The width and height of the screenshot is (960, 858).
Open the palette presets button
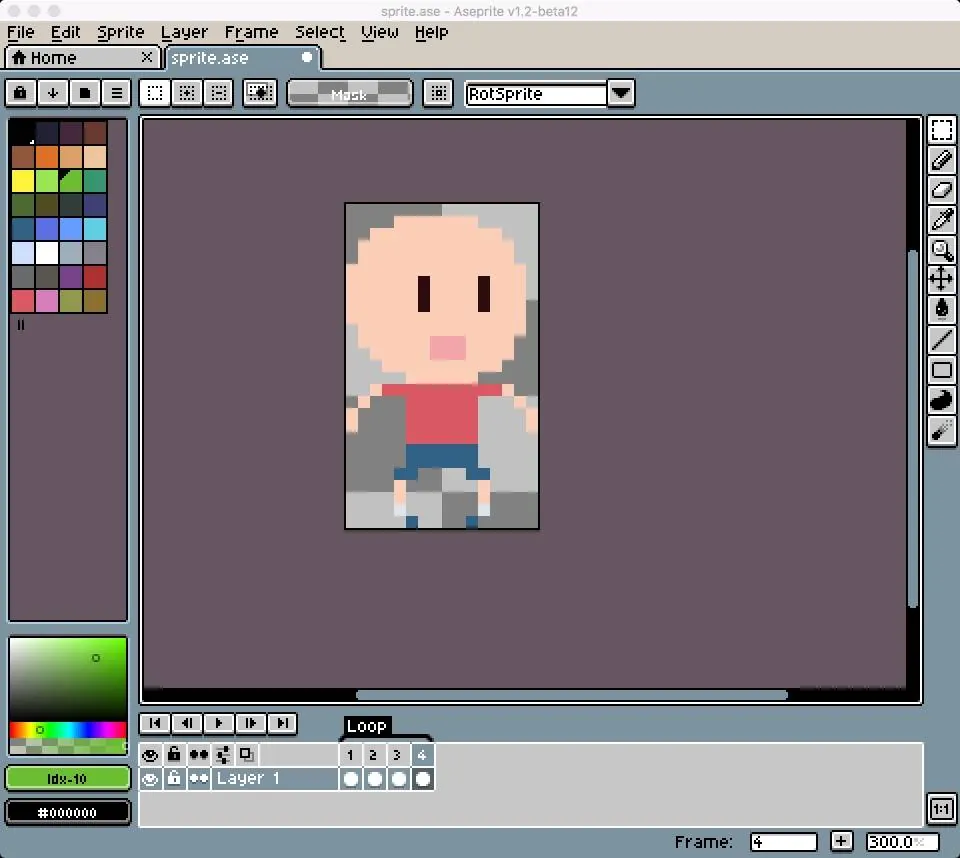(x=84, y=93)
